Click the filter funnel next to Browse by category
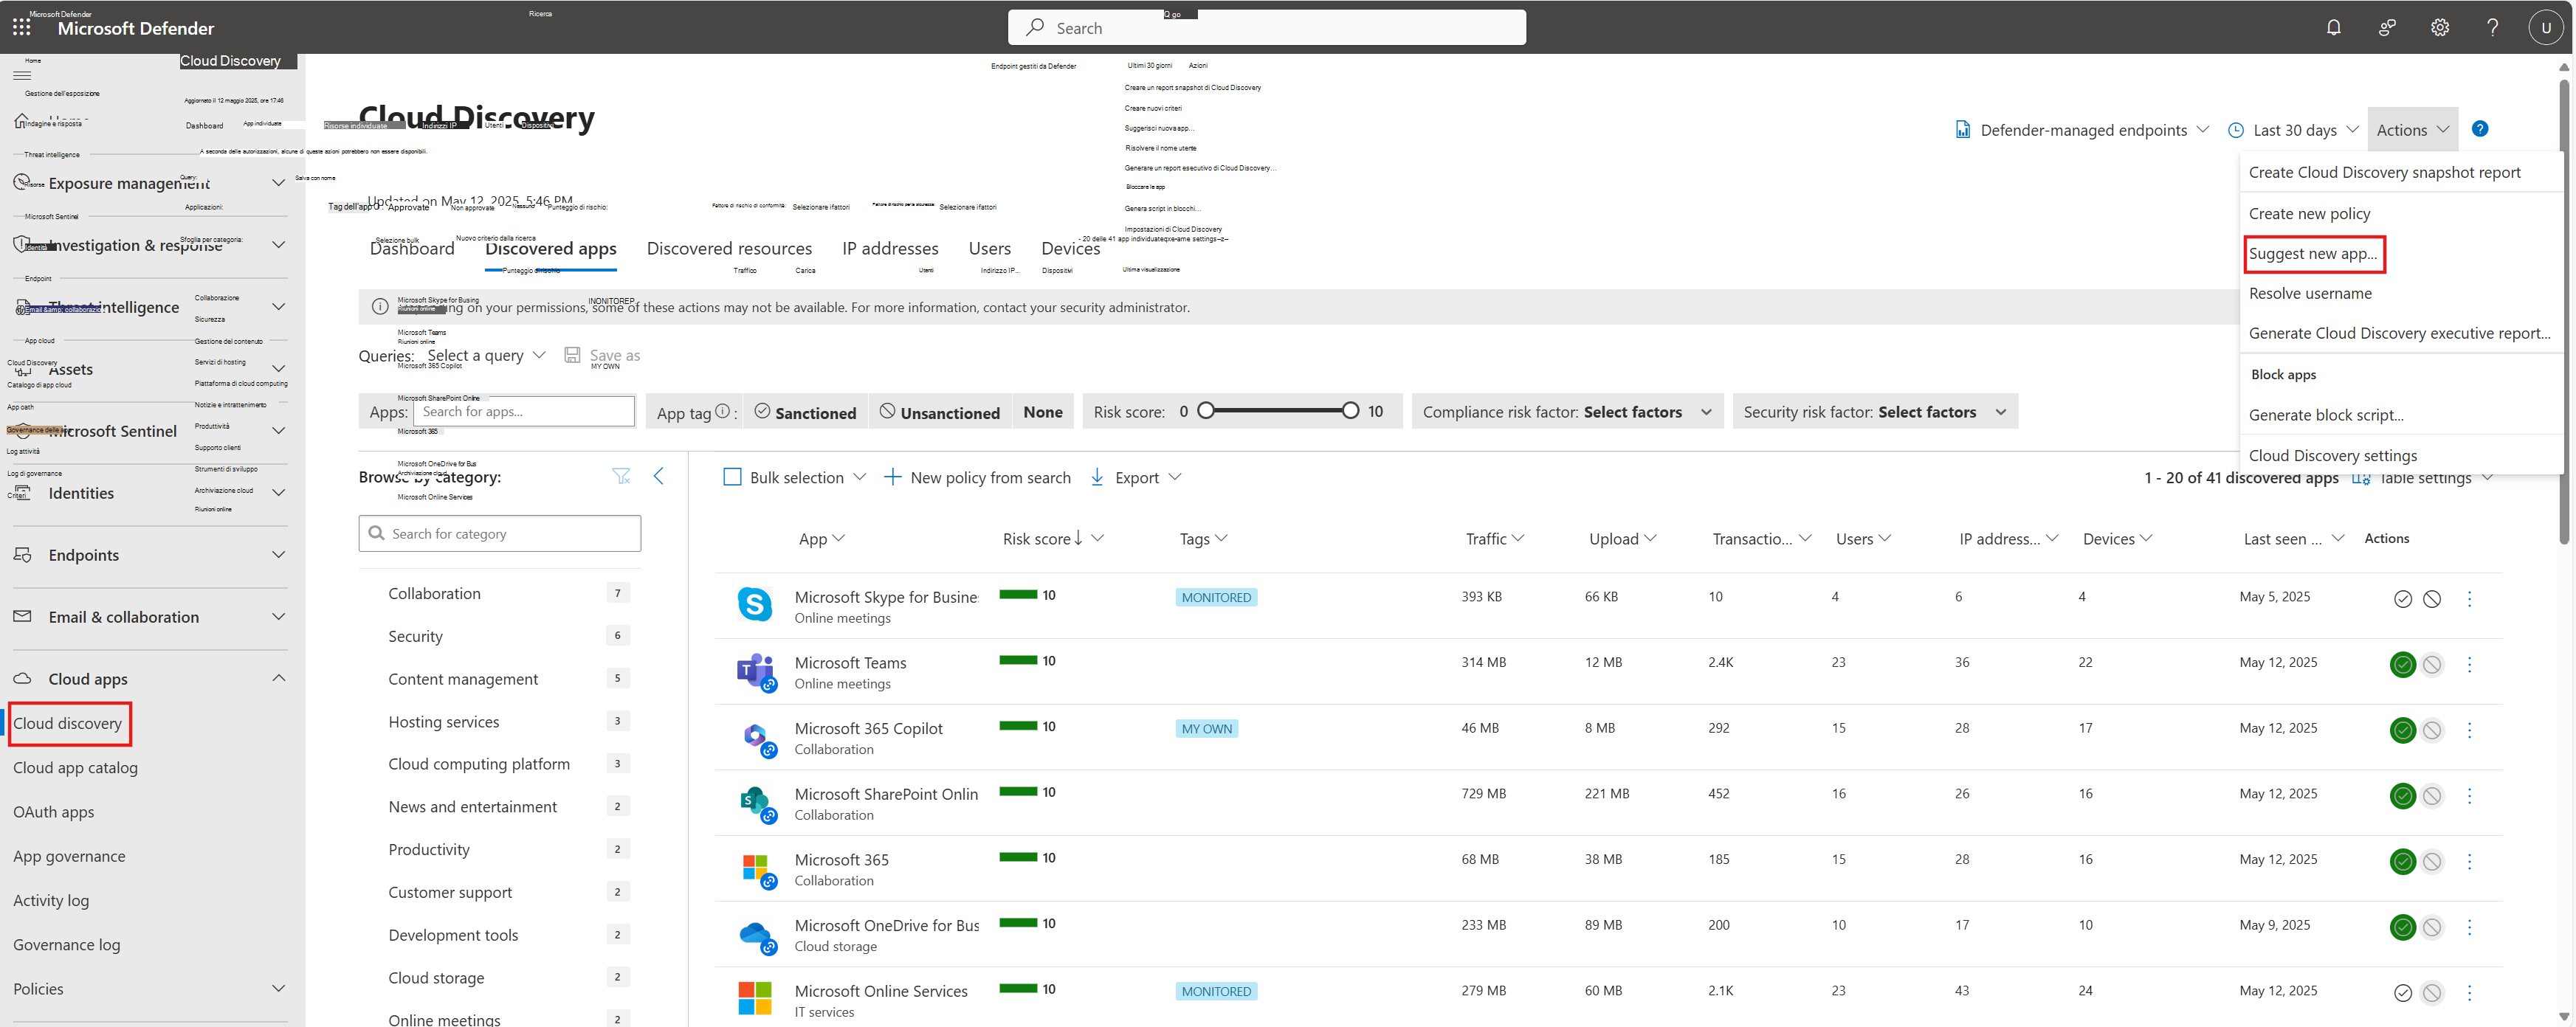Image resolution: width=2576 pixels, height=1027 pixels. [621, 476]
